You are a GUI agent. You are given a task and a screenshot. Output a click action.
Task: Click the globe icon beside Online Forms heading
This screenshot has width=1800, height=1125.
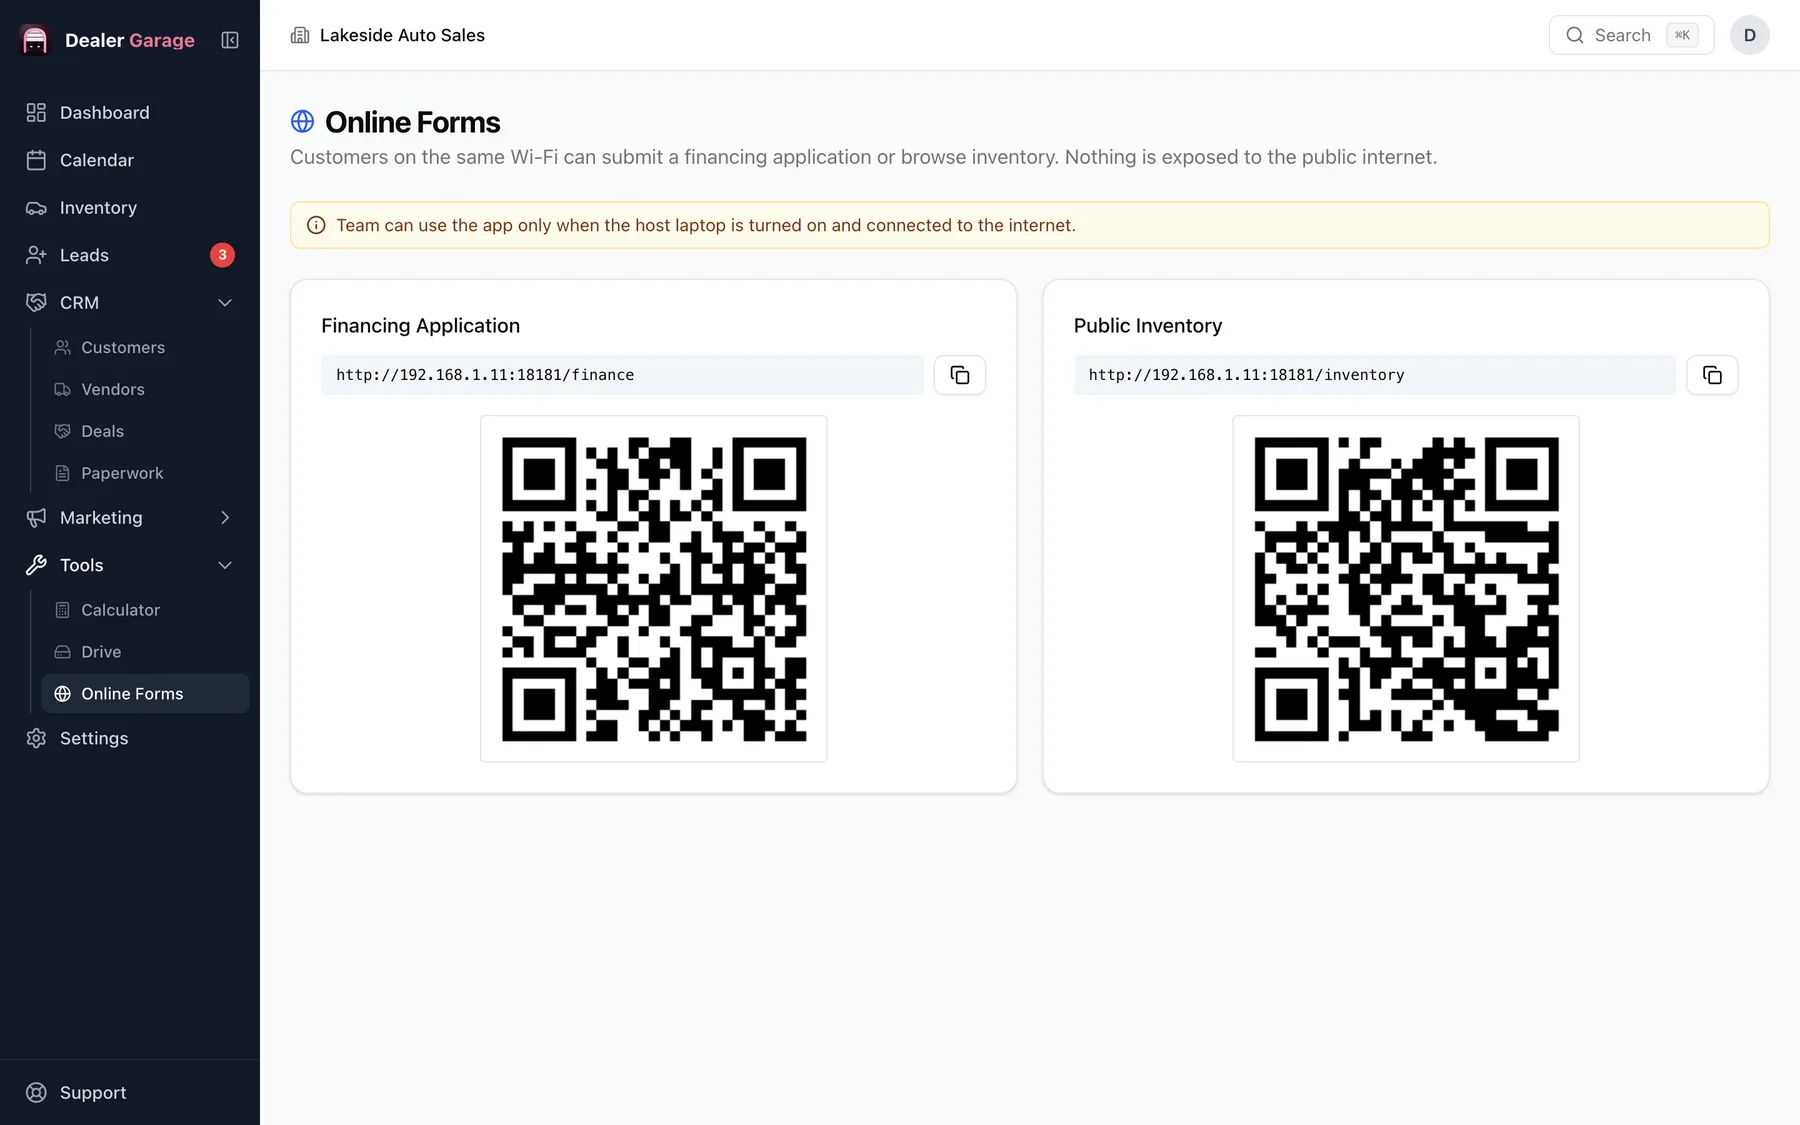(x=302, y=122)
